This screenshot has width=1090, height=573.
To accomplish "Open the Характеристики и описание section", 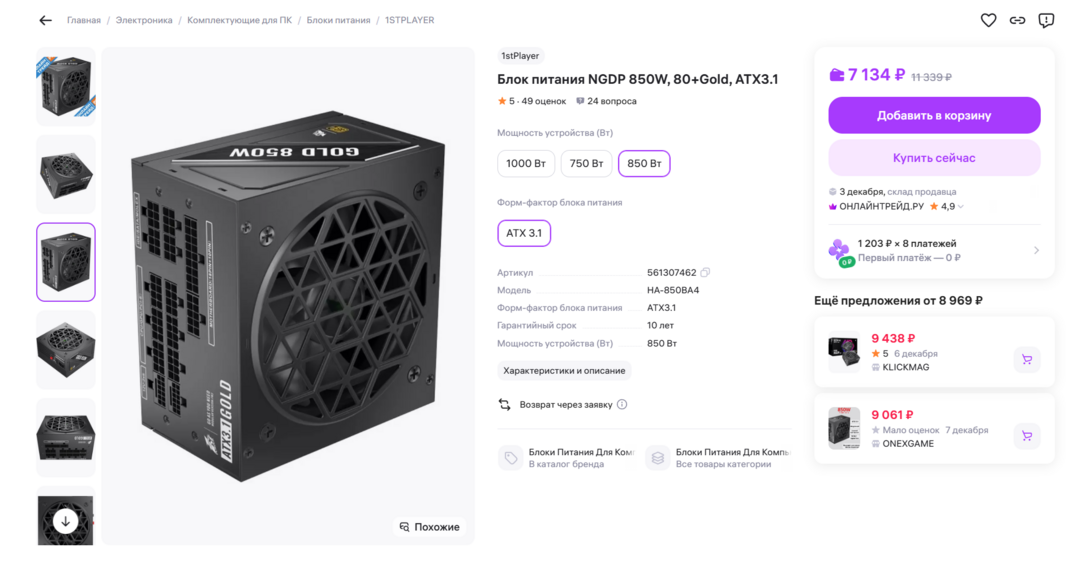I will 564,371.
